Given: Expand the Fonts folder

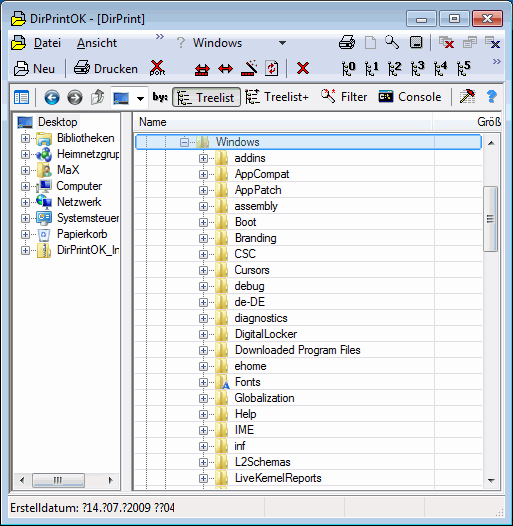Looking at the screenshot, I should pos(203,382).
